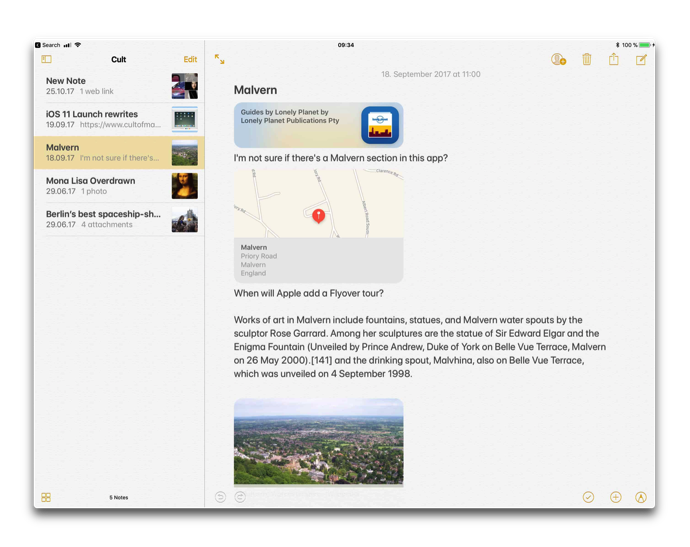The image size is (690, 547).
Task: Toggle the folders sidebar icon
Action: point(46,59)
